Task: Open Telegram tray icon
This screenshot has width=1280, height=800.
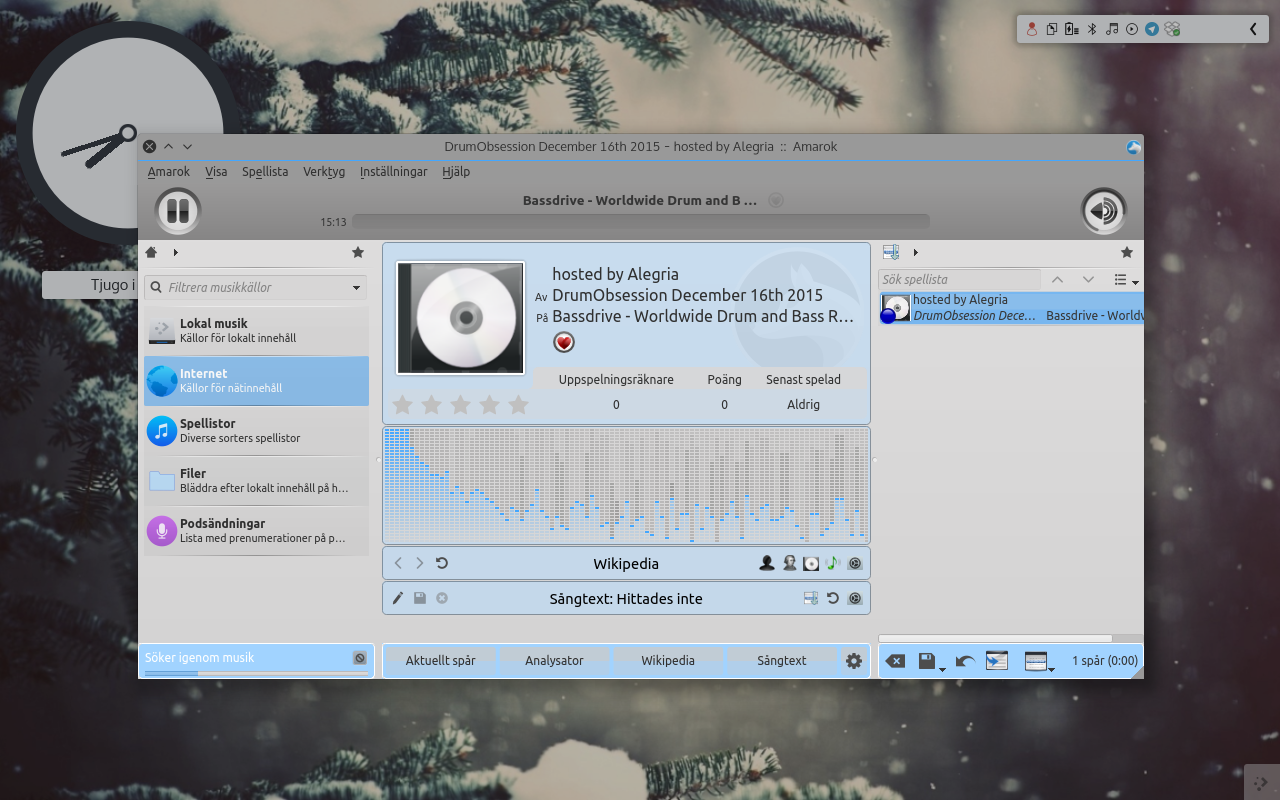Action: (x=1152, y=29)
